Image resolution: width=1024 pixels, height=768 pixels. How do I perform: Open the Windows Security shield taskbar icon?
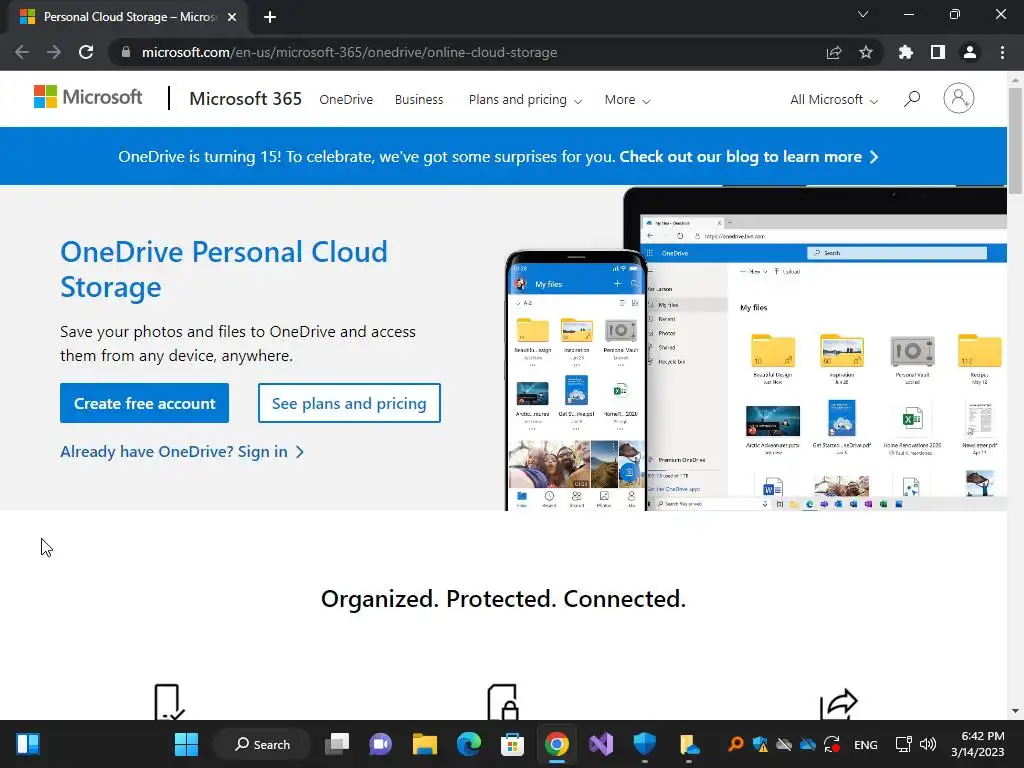pyautogui.click(x=645, y=744)
